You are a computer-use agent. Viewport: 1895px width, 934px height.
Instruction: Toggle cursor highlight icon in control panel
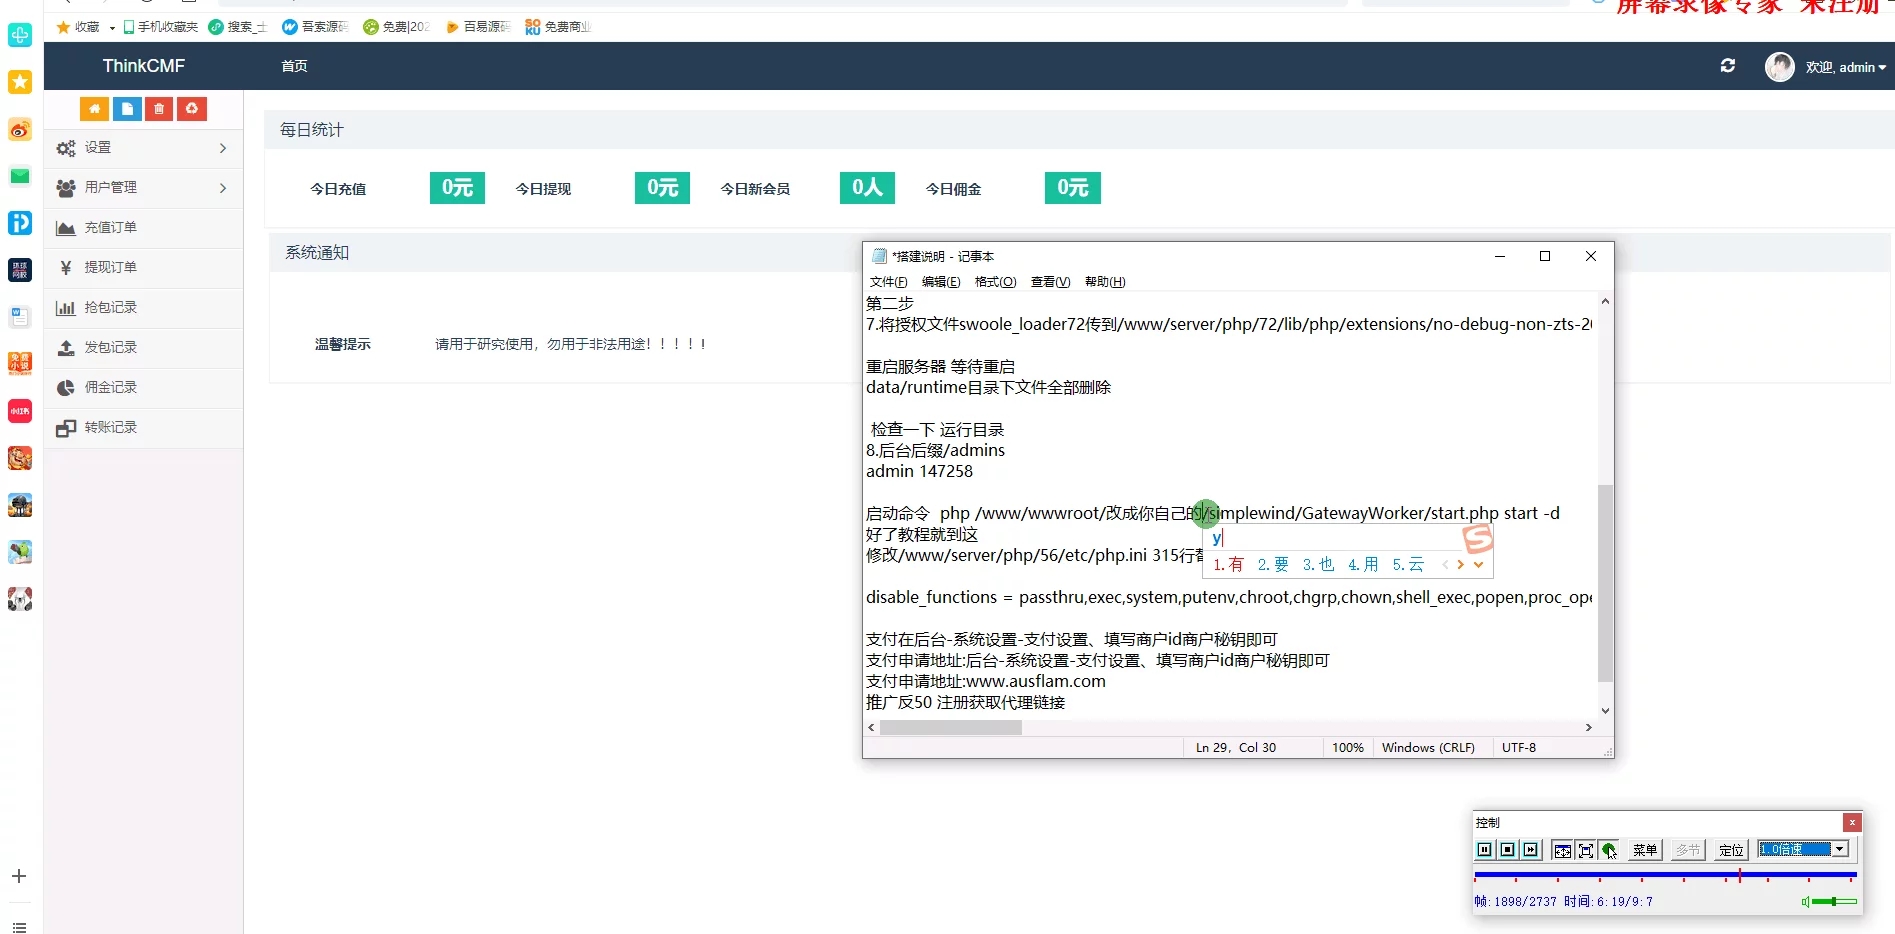click(x=1609, y=850)
